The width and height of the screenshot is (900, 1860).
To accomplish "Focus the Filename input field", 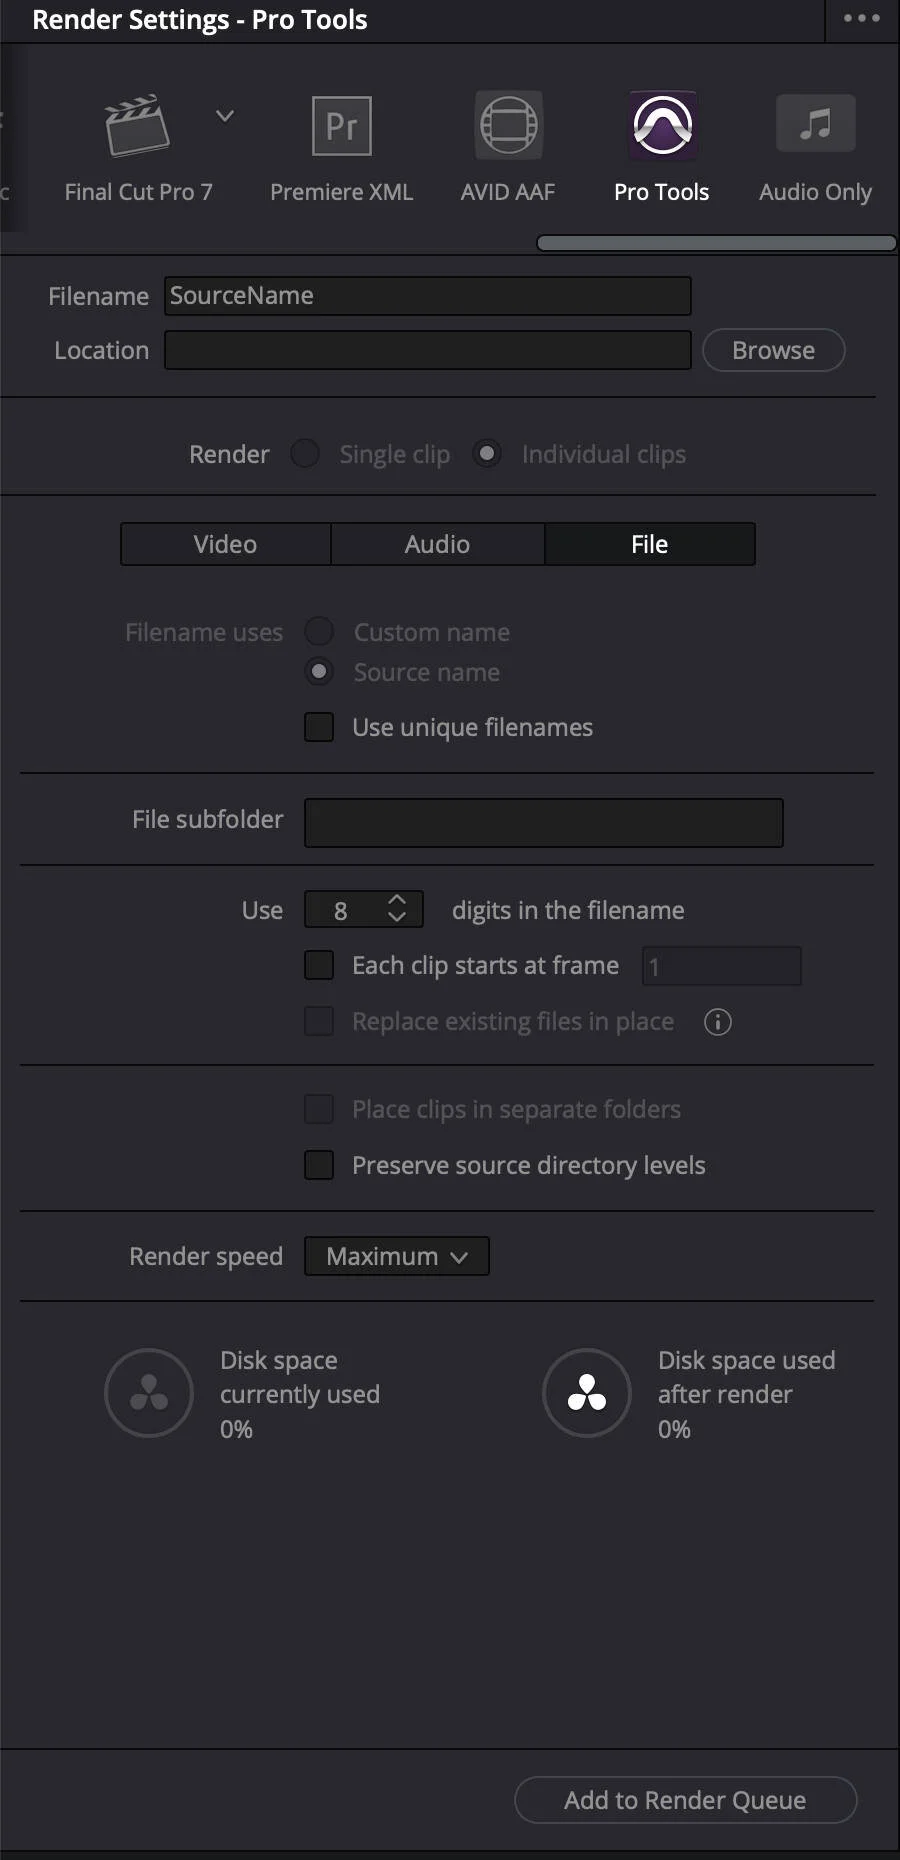I will click(x=428, y=296).
